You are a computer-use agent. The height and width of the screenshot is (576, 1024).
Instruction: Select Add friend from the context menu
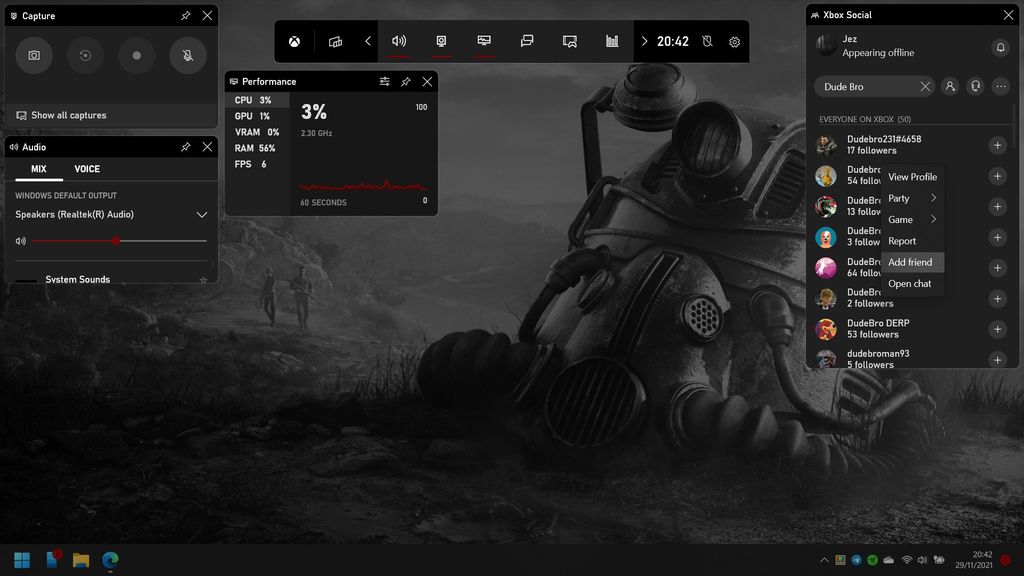click(x=911, y=262)
